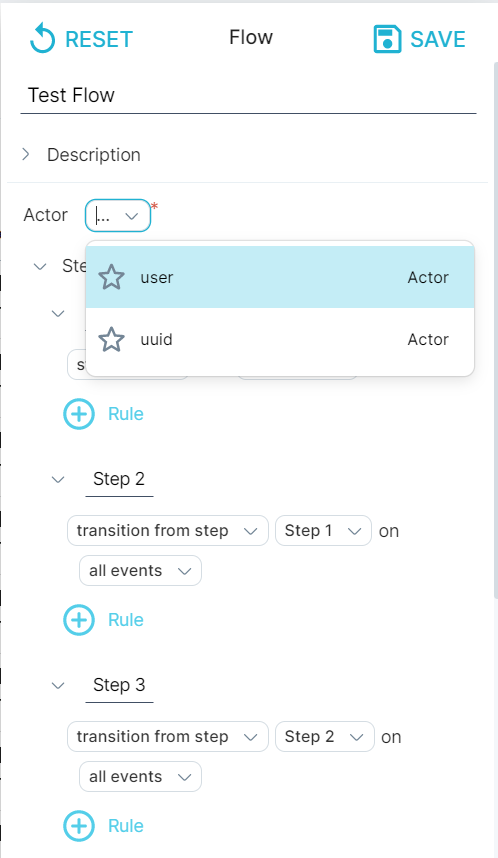Collapse the Step 2 chevron

pyautogui.click(x=58, y=479)
